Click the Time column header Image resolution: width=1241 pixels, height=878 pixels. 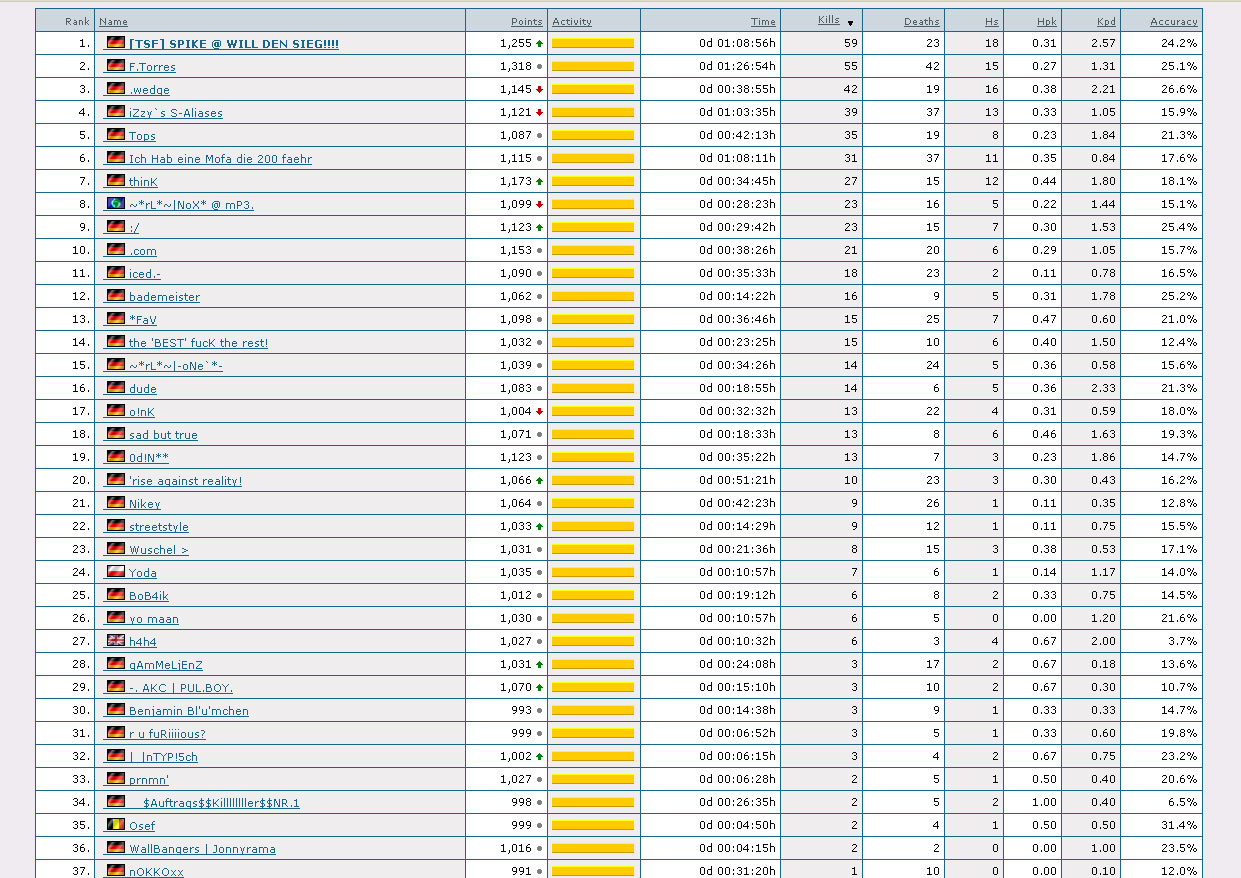pos(763,21)
